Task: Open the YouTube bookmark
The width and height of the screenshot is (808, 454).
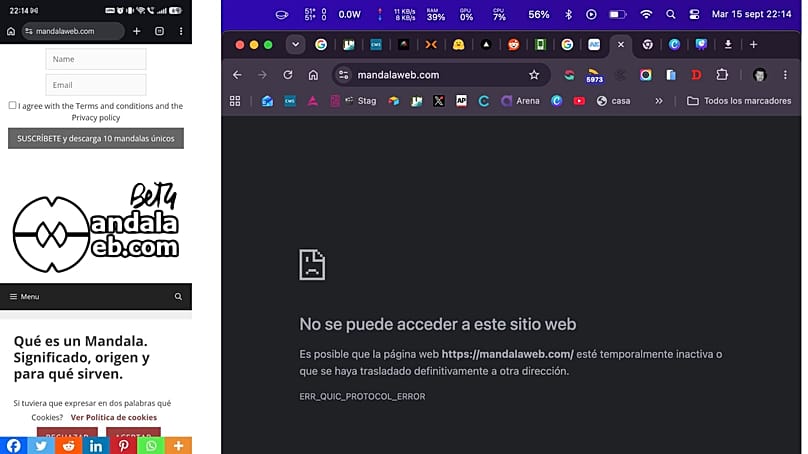Action: pyautogui.click(x=579, y=101)
